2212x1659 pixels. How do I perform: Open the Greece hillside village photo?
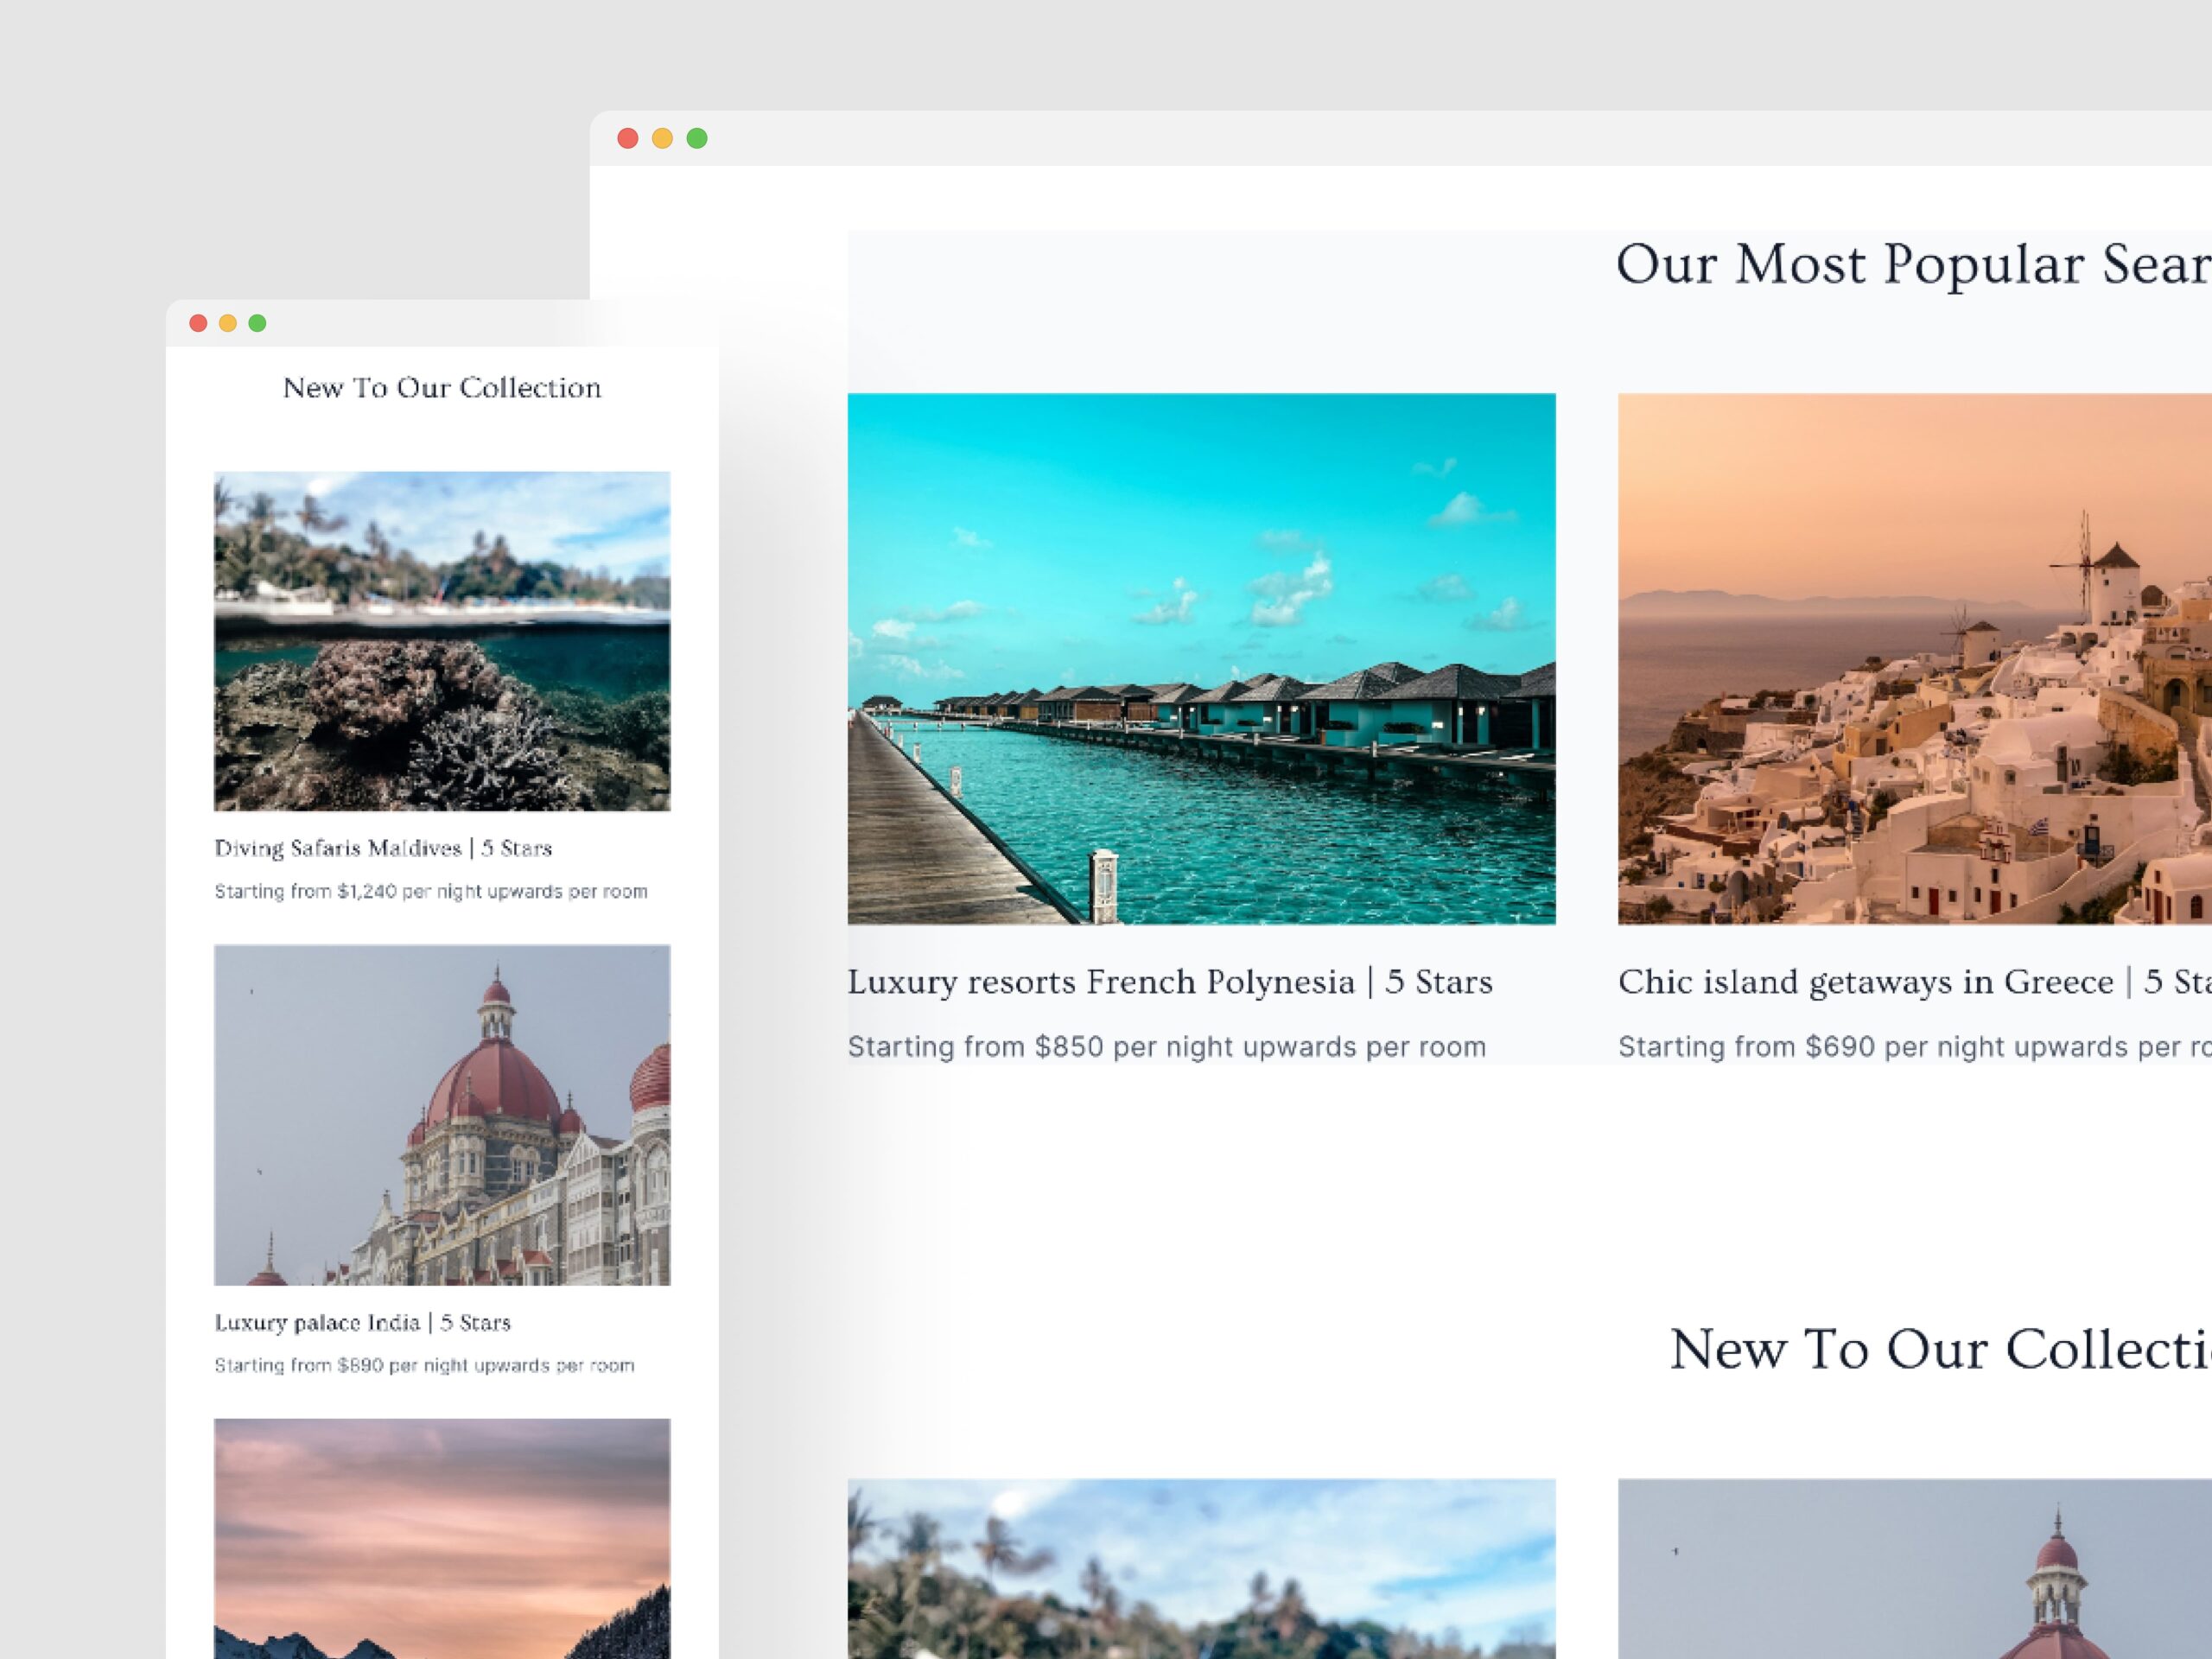[x=1914, y=658]
